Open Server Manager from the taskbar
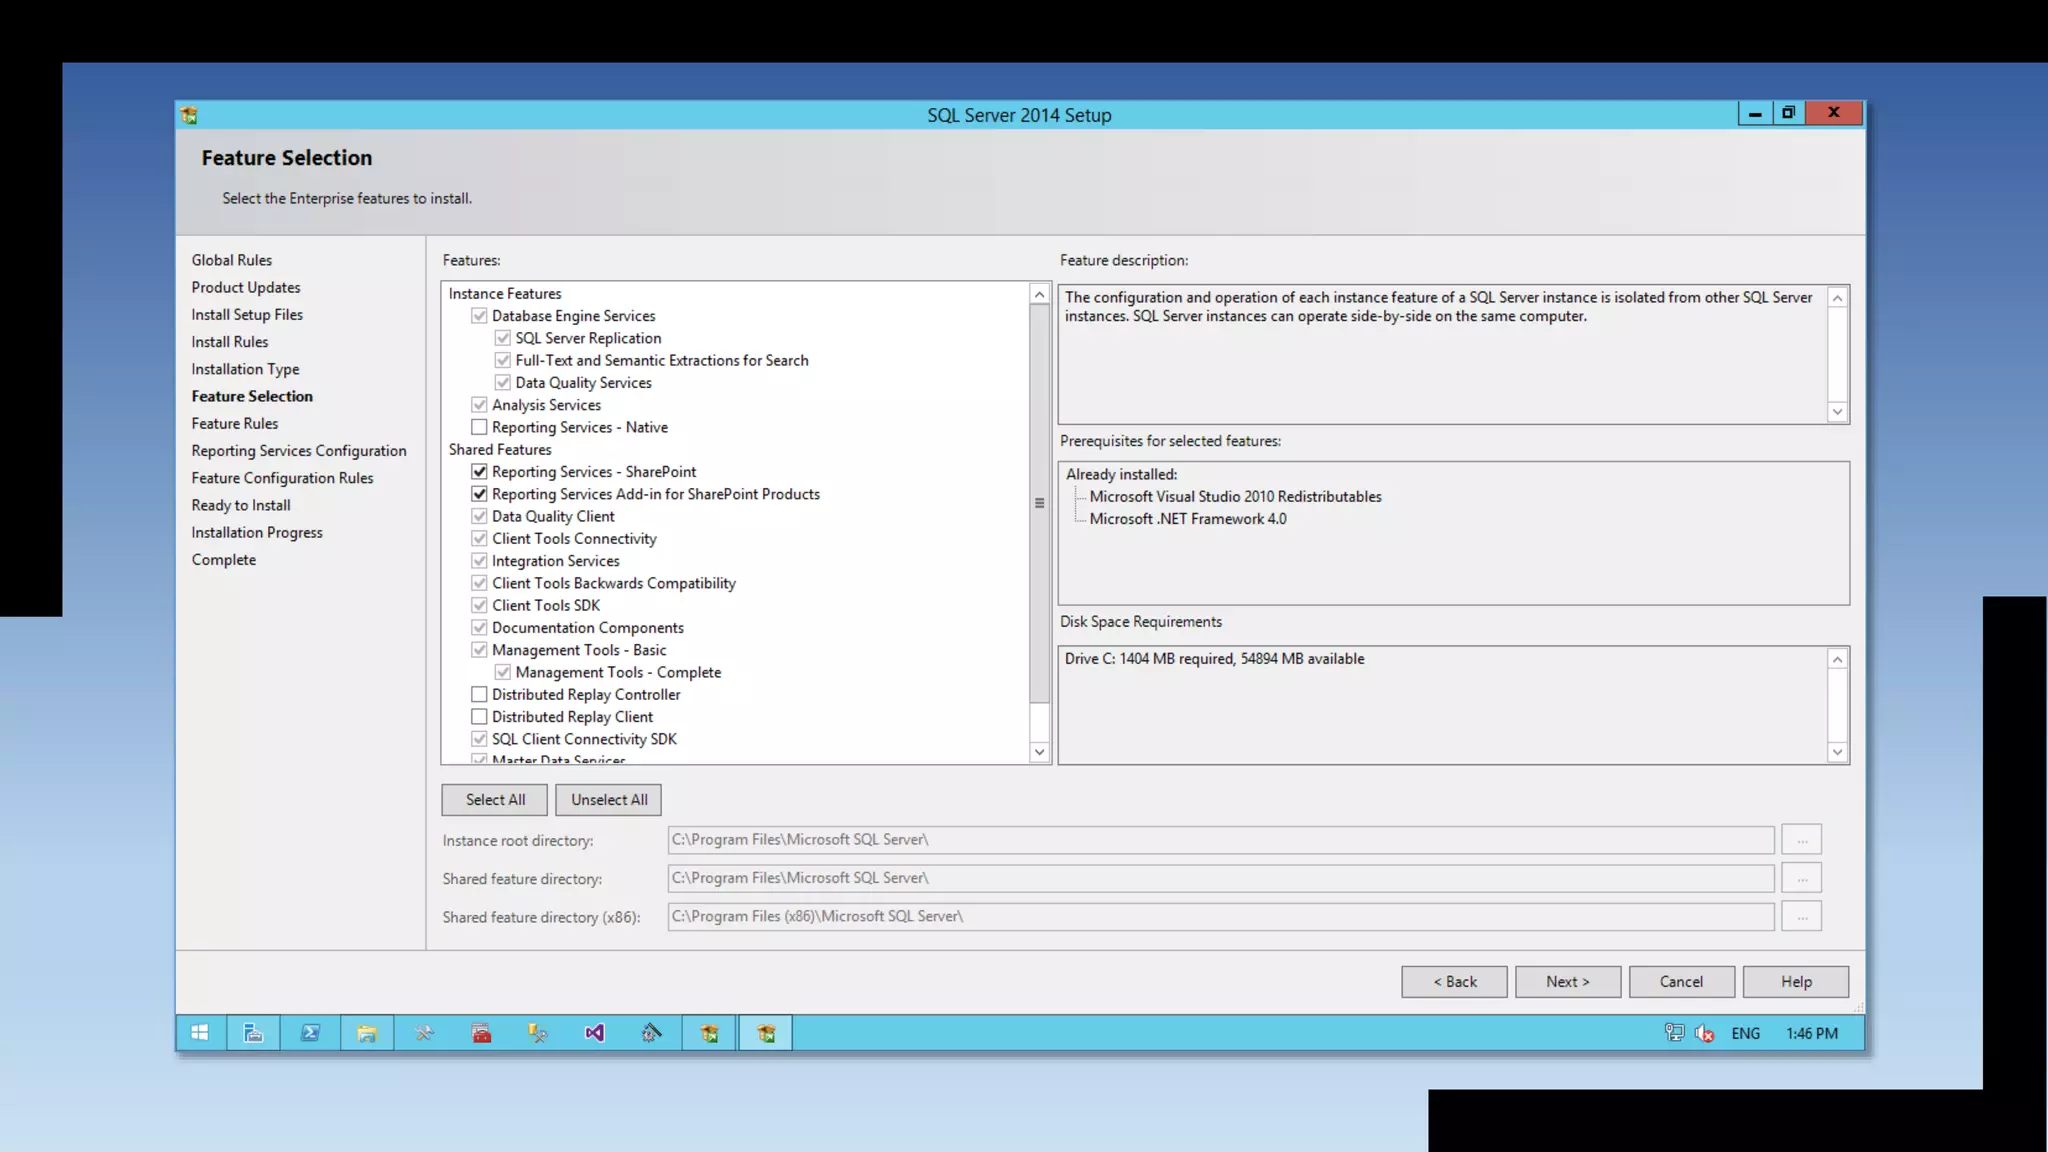Image resolution: width=2048 pixels, height=1152 pixels. [x=253, y=1033]
